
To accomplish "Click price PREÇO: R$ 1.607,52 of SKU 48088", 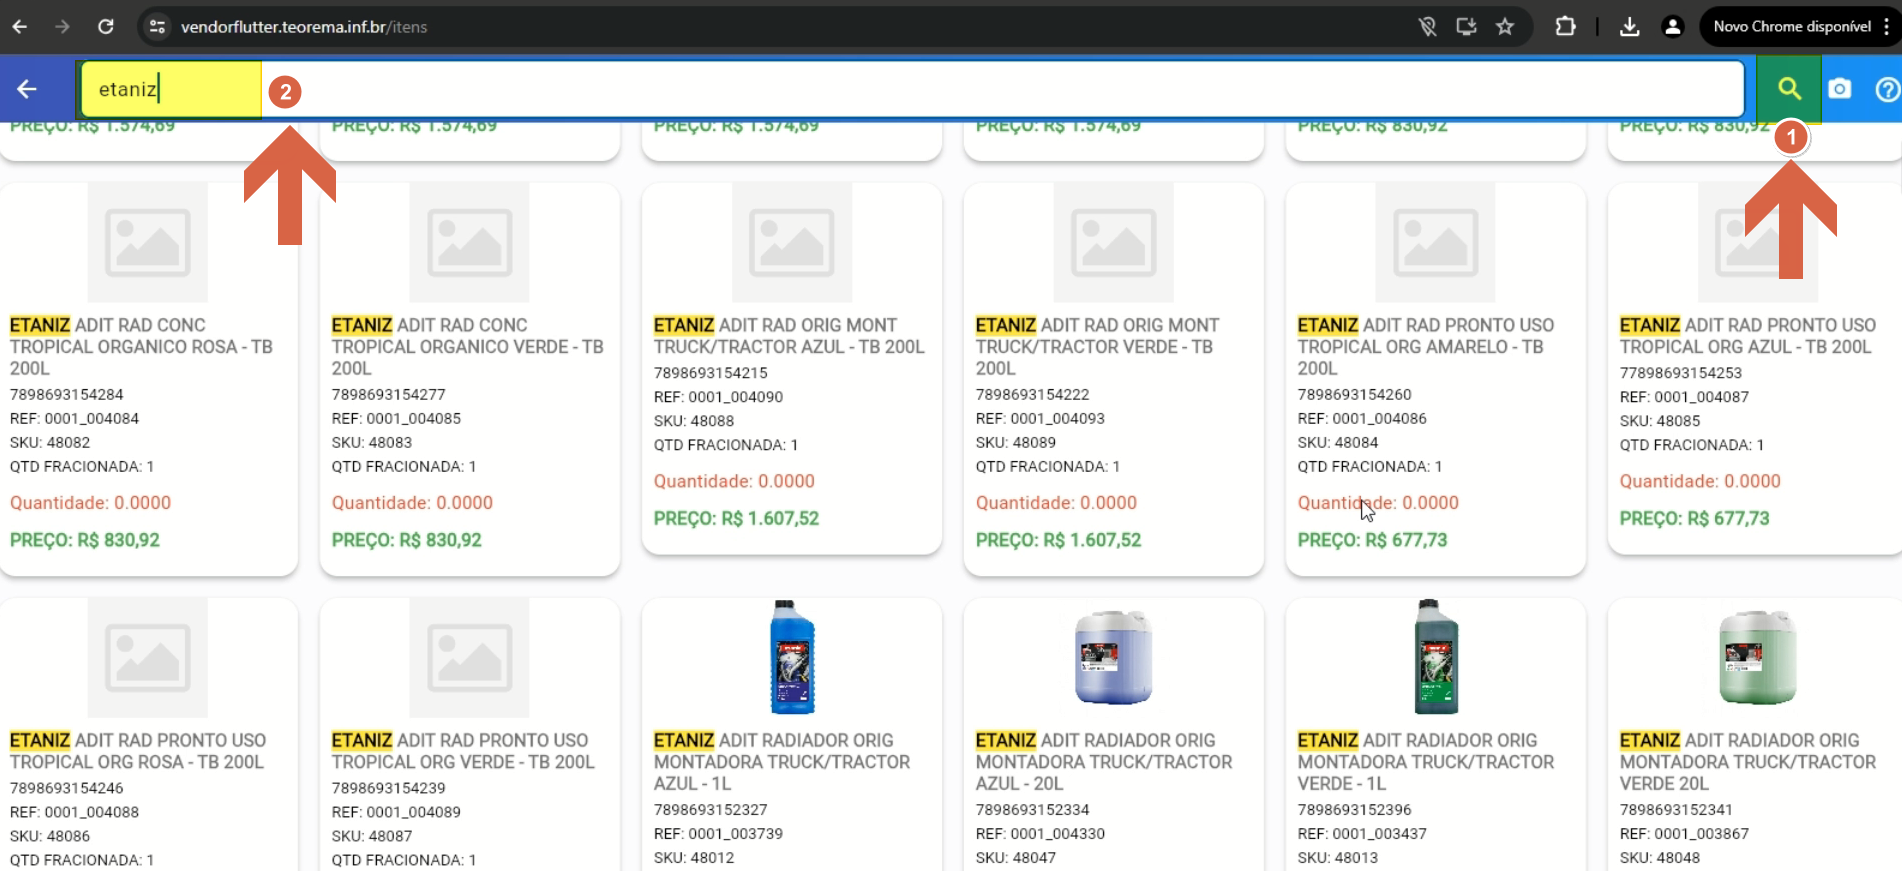I will pyautogui.click(x=736, y=518).
